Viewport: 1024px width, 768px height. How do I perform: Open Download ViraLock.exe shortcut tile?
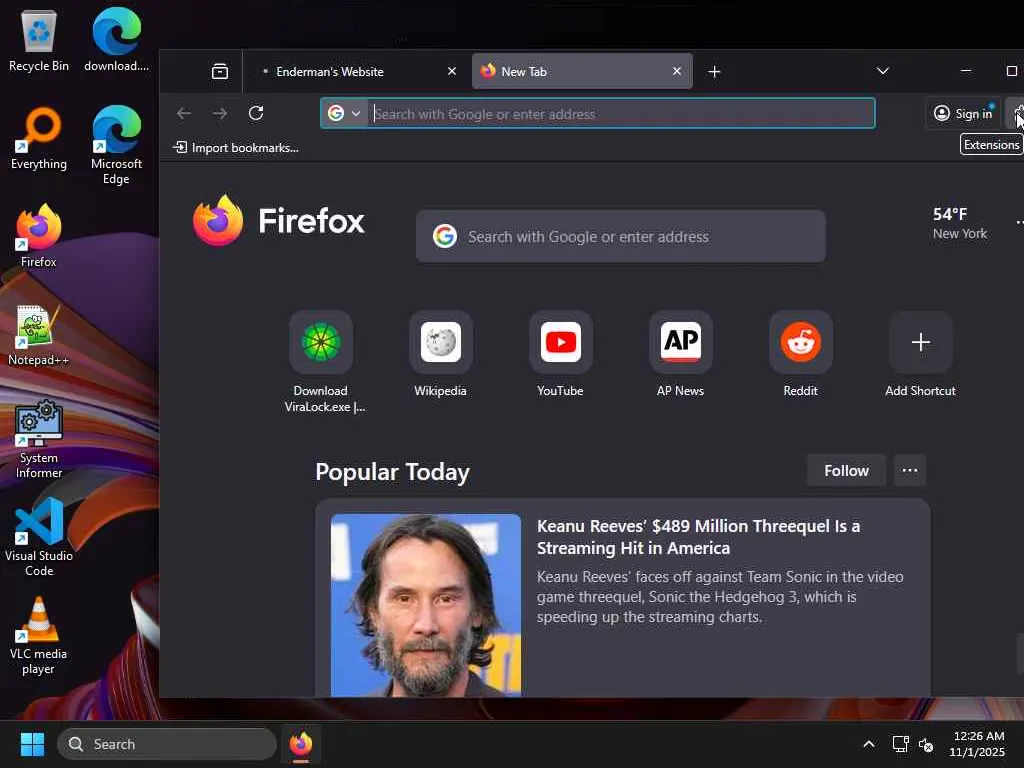tap(321, 363)
